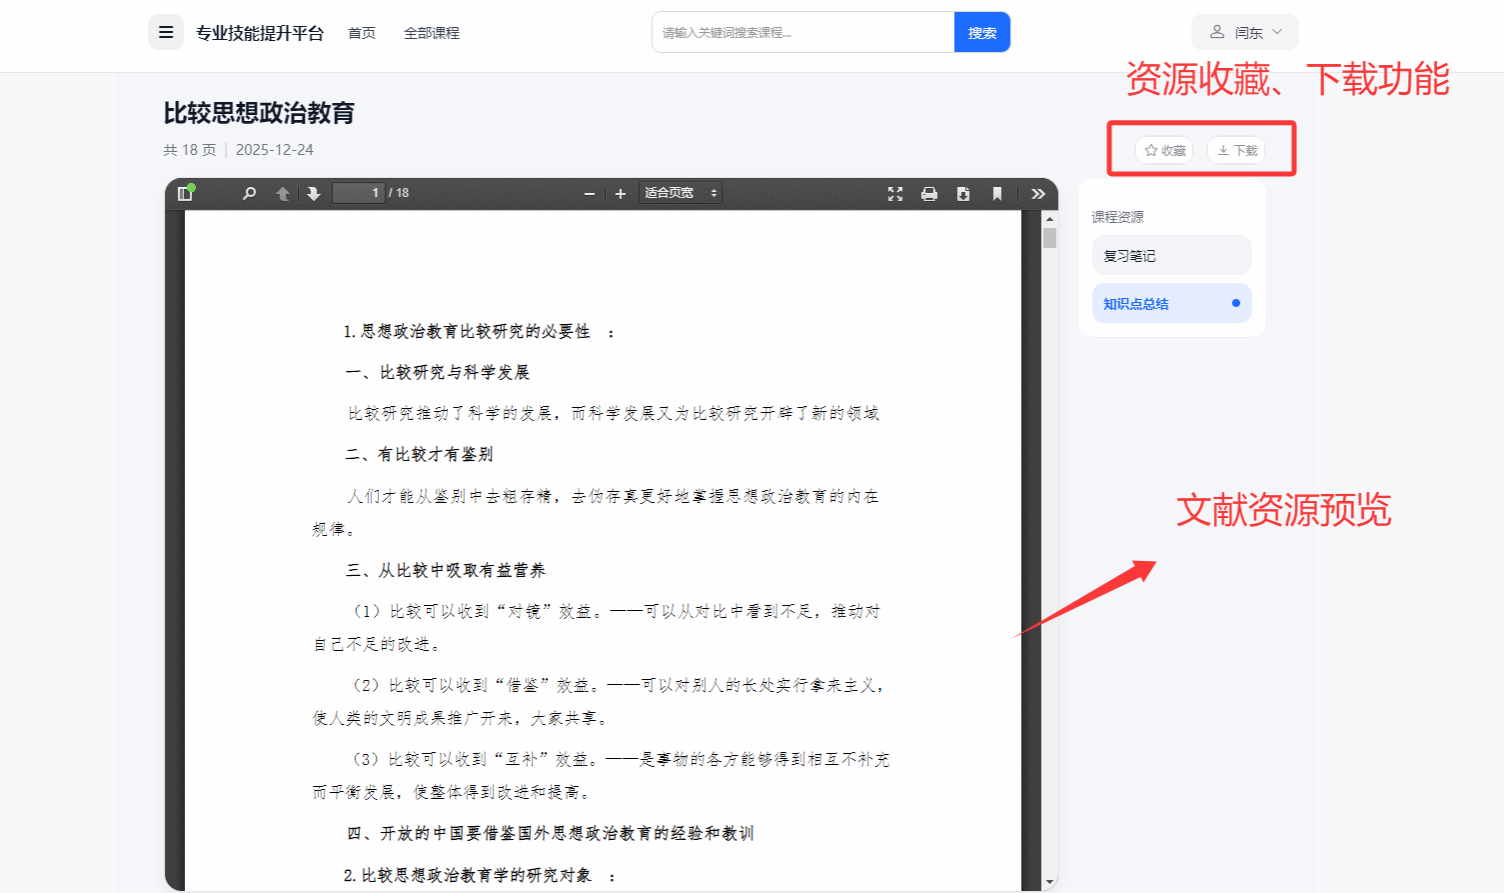Open the 适合页宽 zoom dropdown

[x=681, y=193]
